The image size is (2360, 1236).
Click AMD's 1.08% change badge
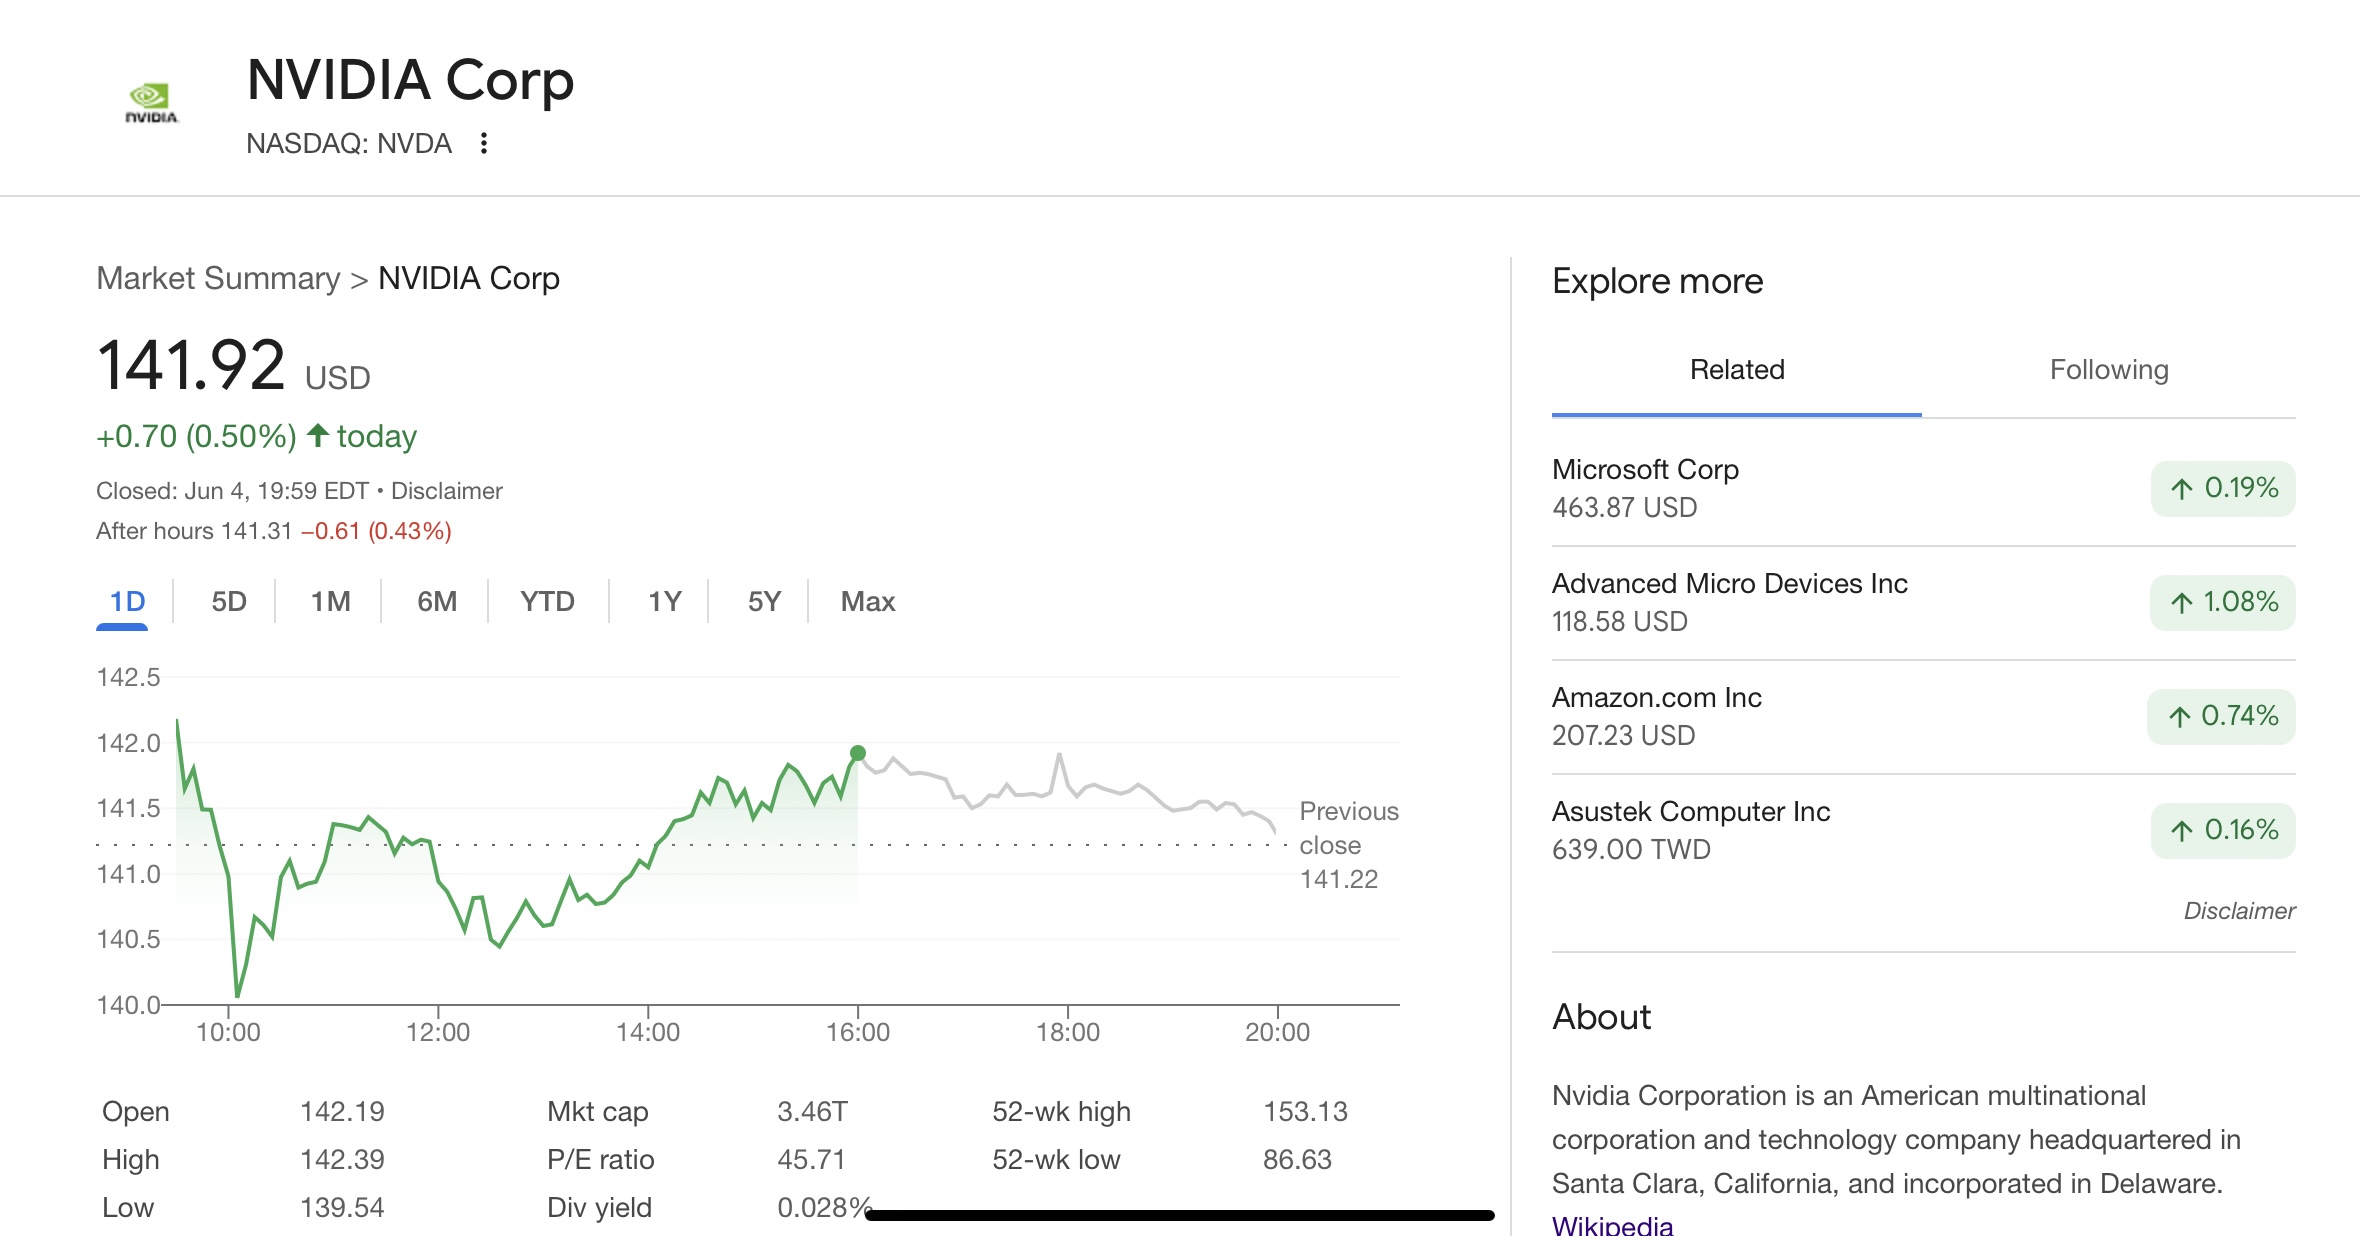click(x=2222, y=602)
